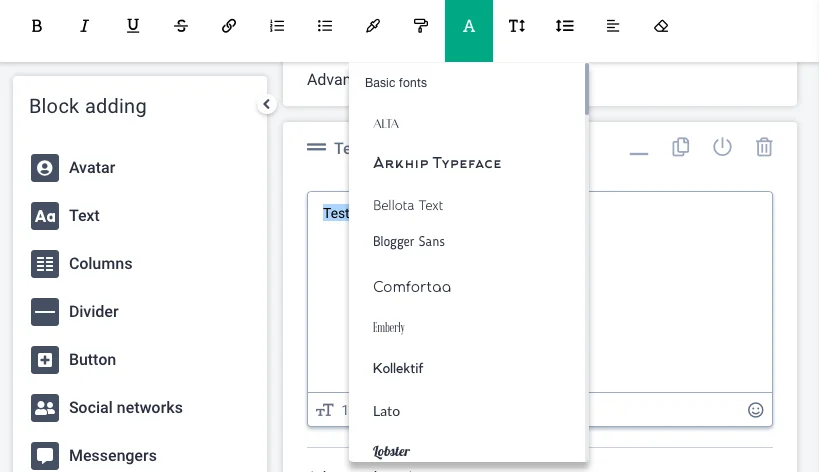
Task: Collapse the Block adding sidebar
Action: point(266,104)
